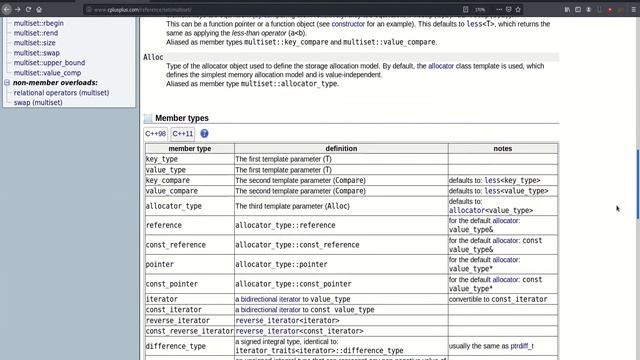Click the 'definition' column header
This screenshot has height=360, width=640.
[341, 149]
